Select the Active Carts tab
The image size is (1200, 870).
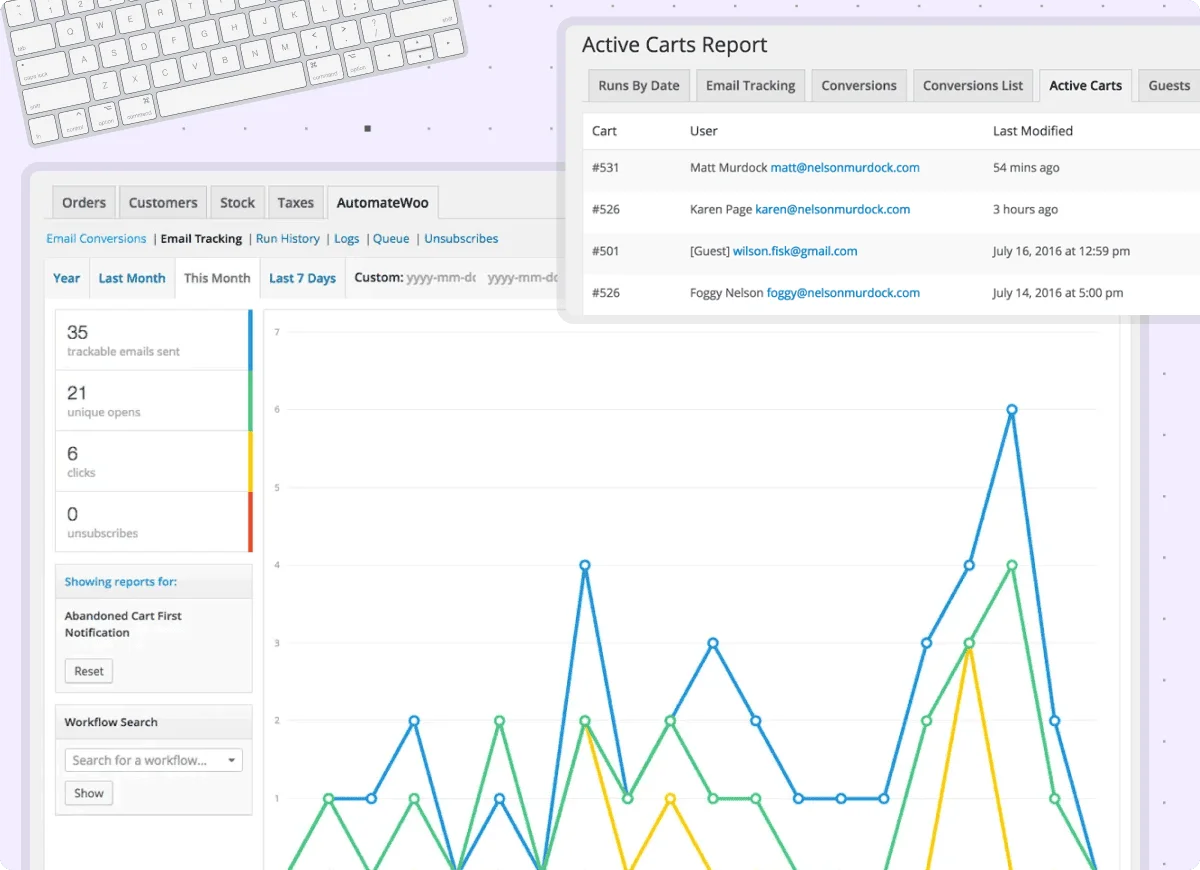point(1085,85)
